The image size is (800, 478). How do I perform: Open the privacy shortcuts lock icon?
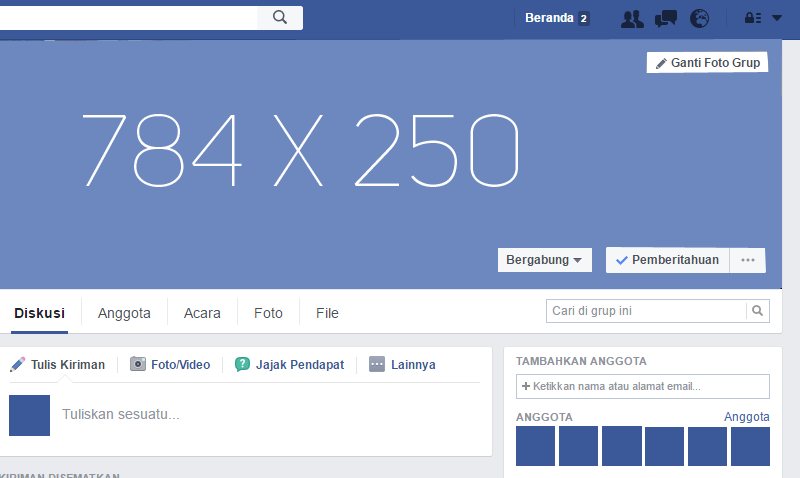[x=753, y=18]
